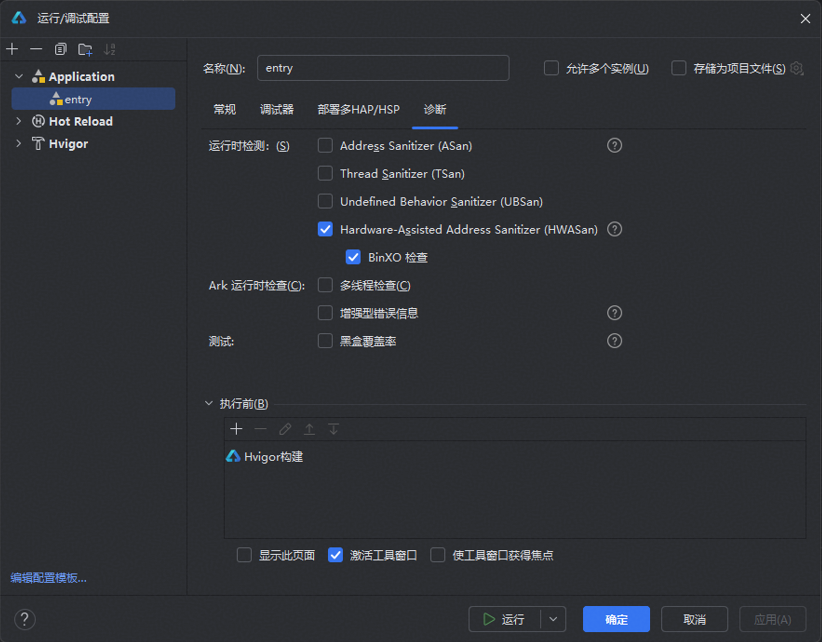822x642 pixels.
Task: Open the 编辑配置模板... link
Action: (x=49, y=578)
